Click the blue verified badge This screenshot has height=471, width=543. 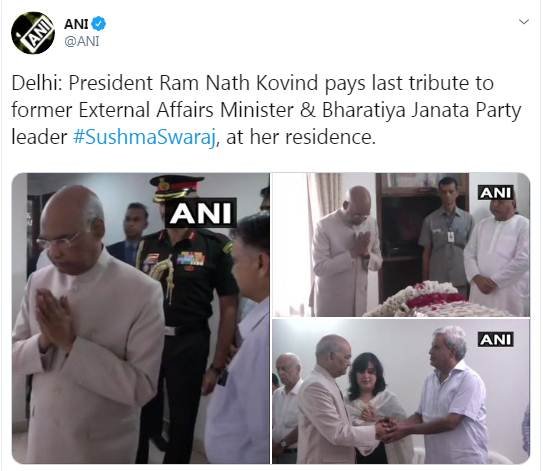coord(99,24)
